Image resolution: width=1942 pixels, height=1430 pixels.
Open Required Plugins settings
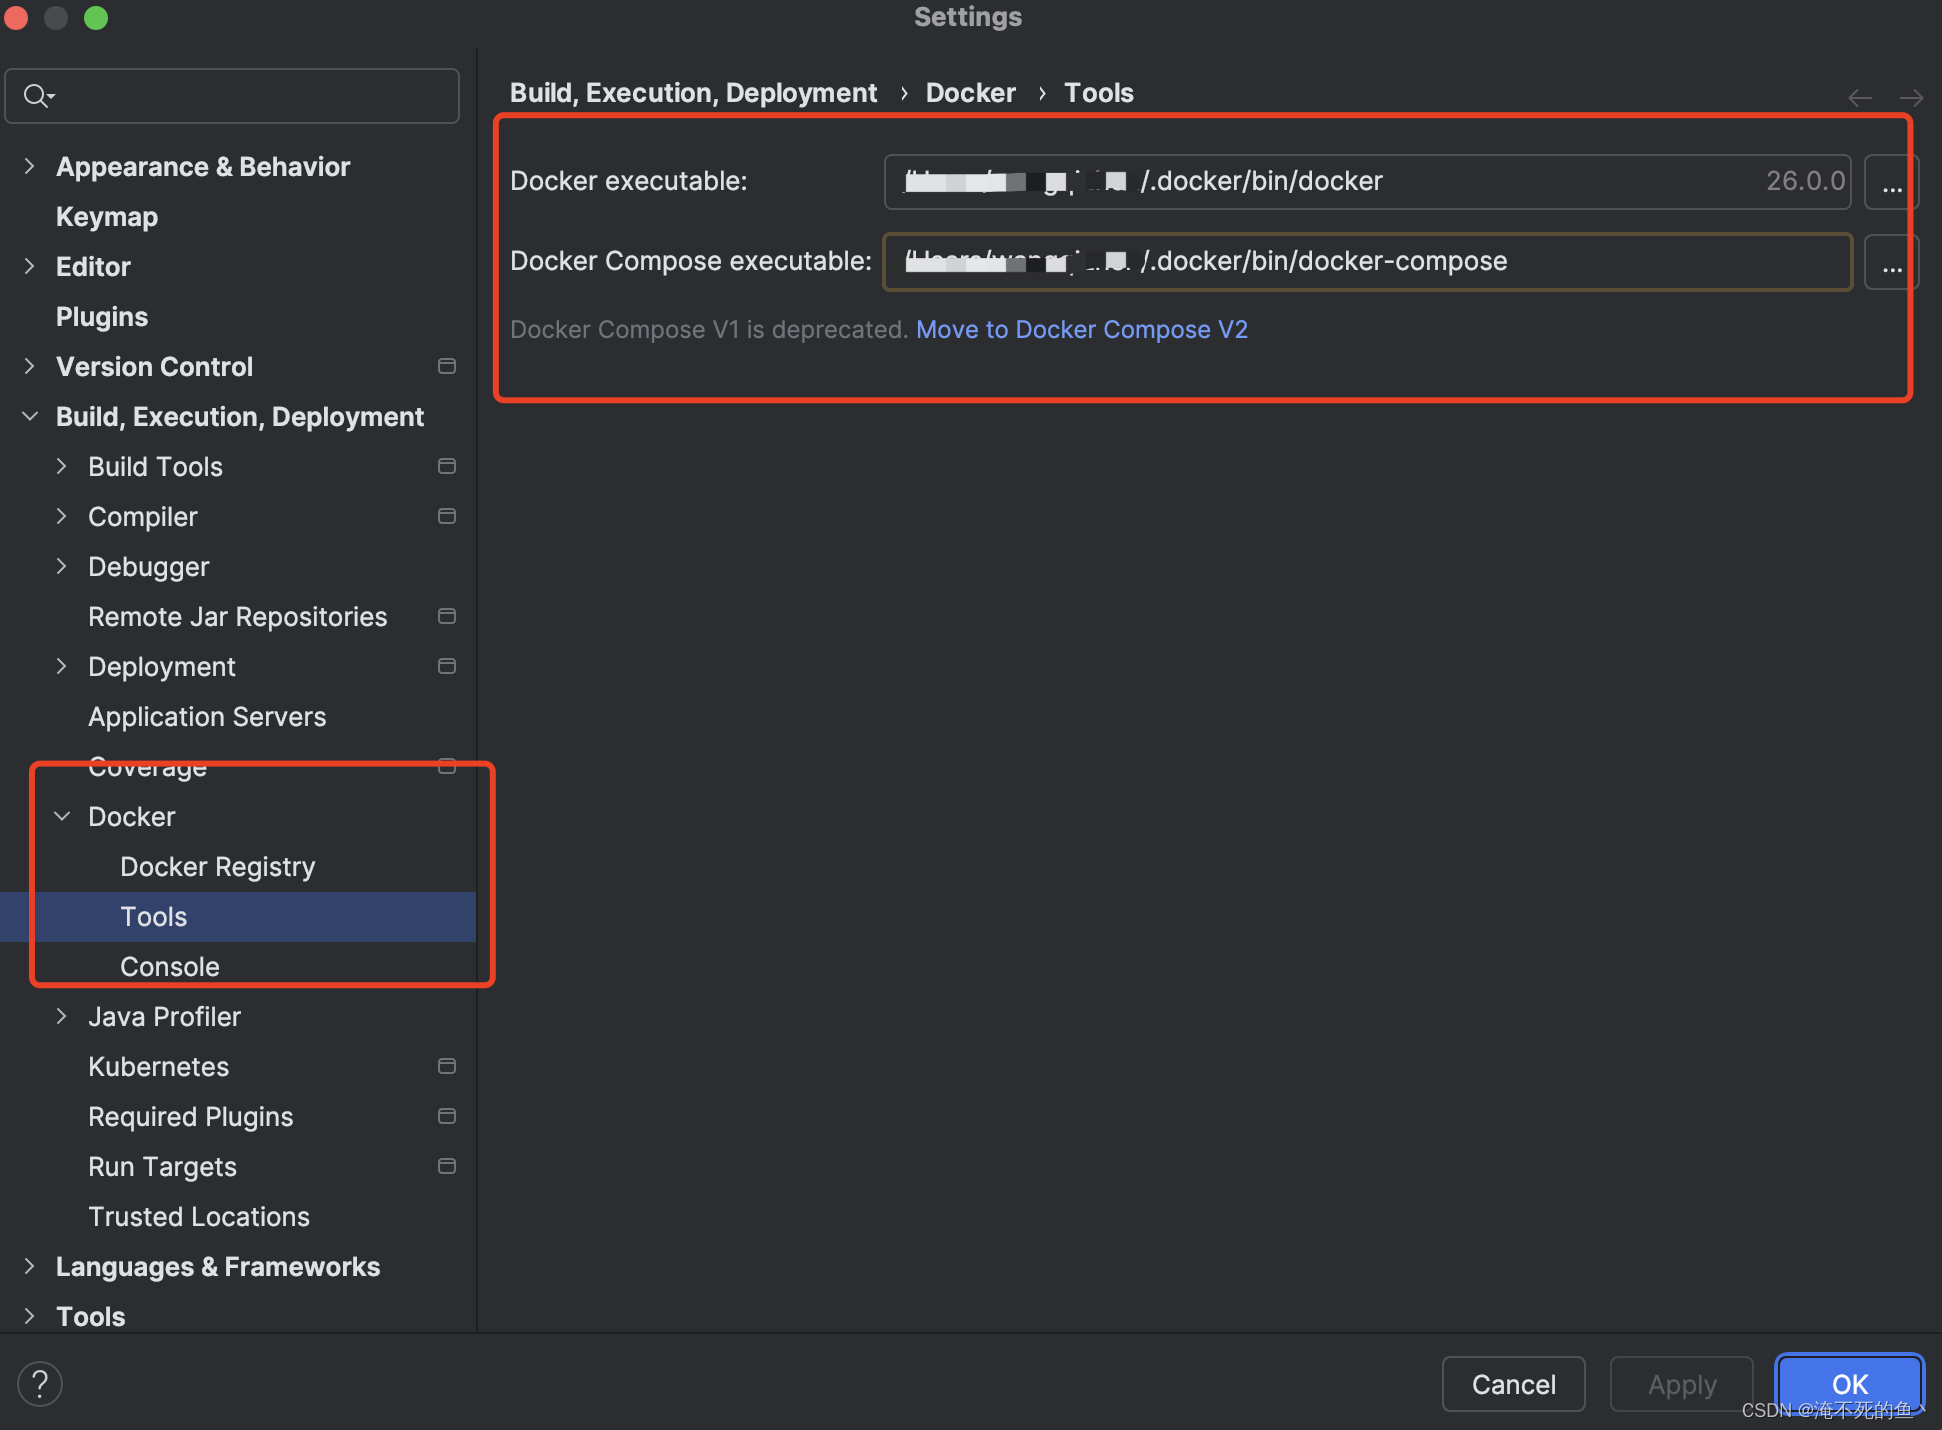tap(190, 1116)
